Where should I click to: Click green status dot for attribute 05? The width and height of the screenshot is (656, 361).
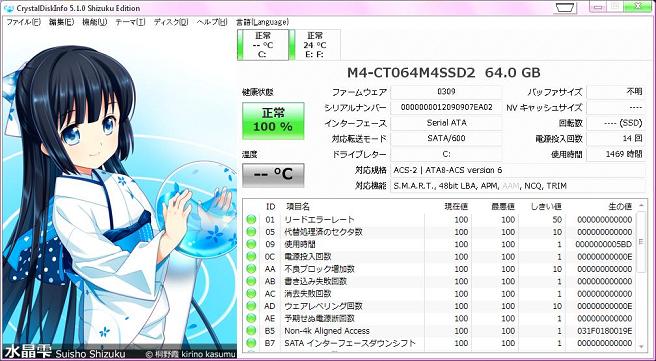click(251, 232)
